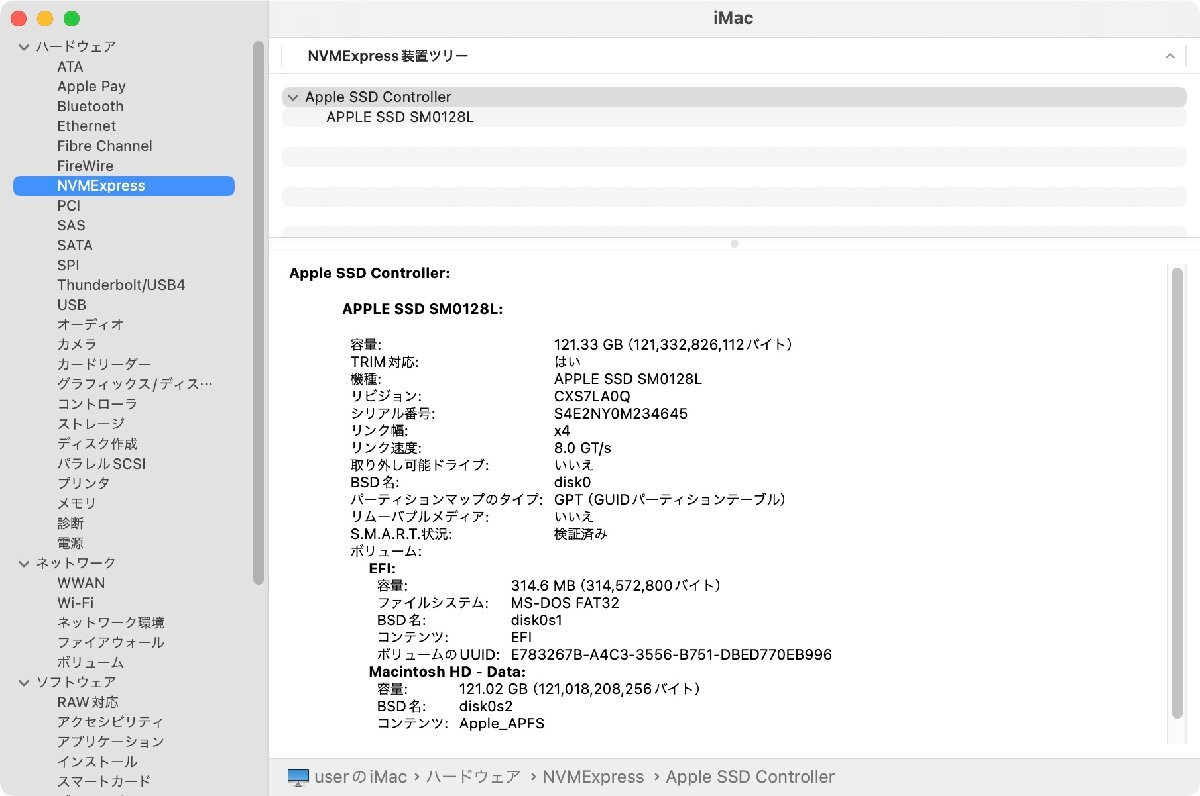The height and width of the screenshot is (796, 1200).
Task: Collapse the Apple SSD Controller tree node
Action: pyautogui.click(x=292, y=97)
